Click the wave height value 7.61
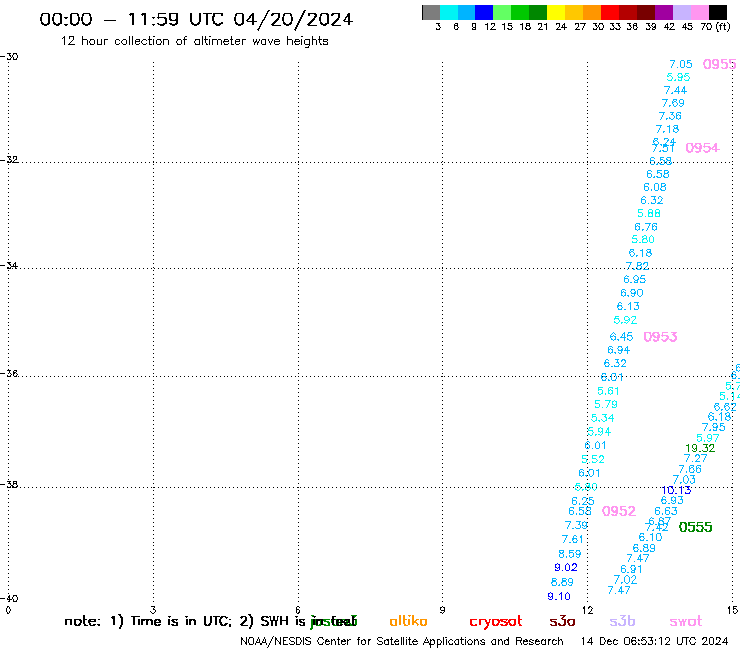This screenshot has height=650, width=740. click(x=572, y=540)
